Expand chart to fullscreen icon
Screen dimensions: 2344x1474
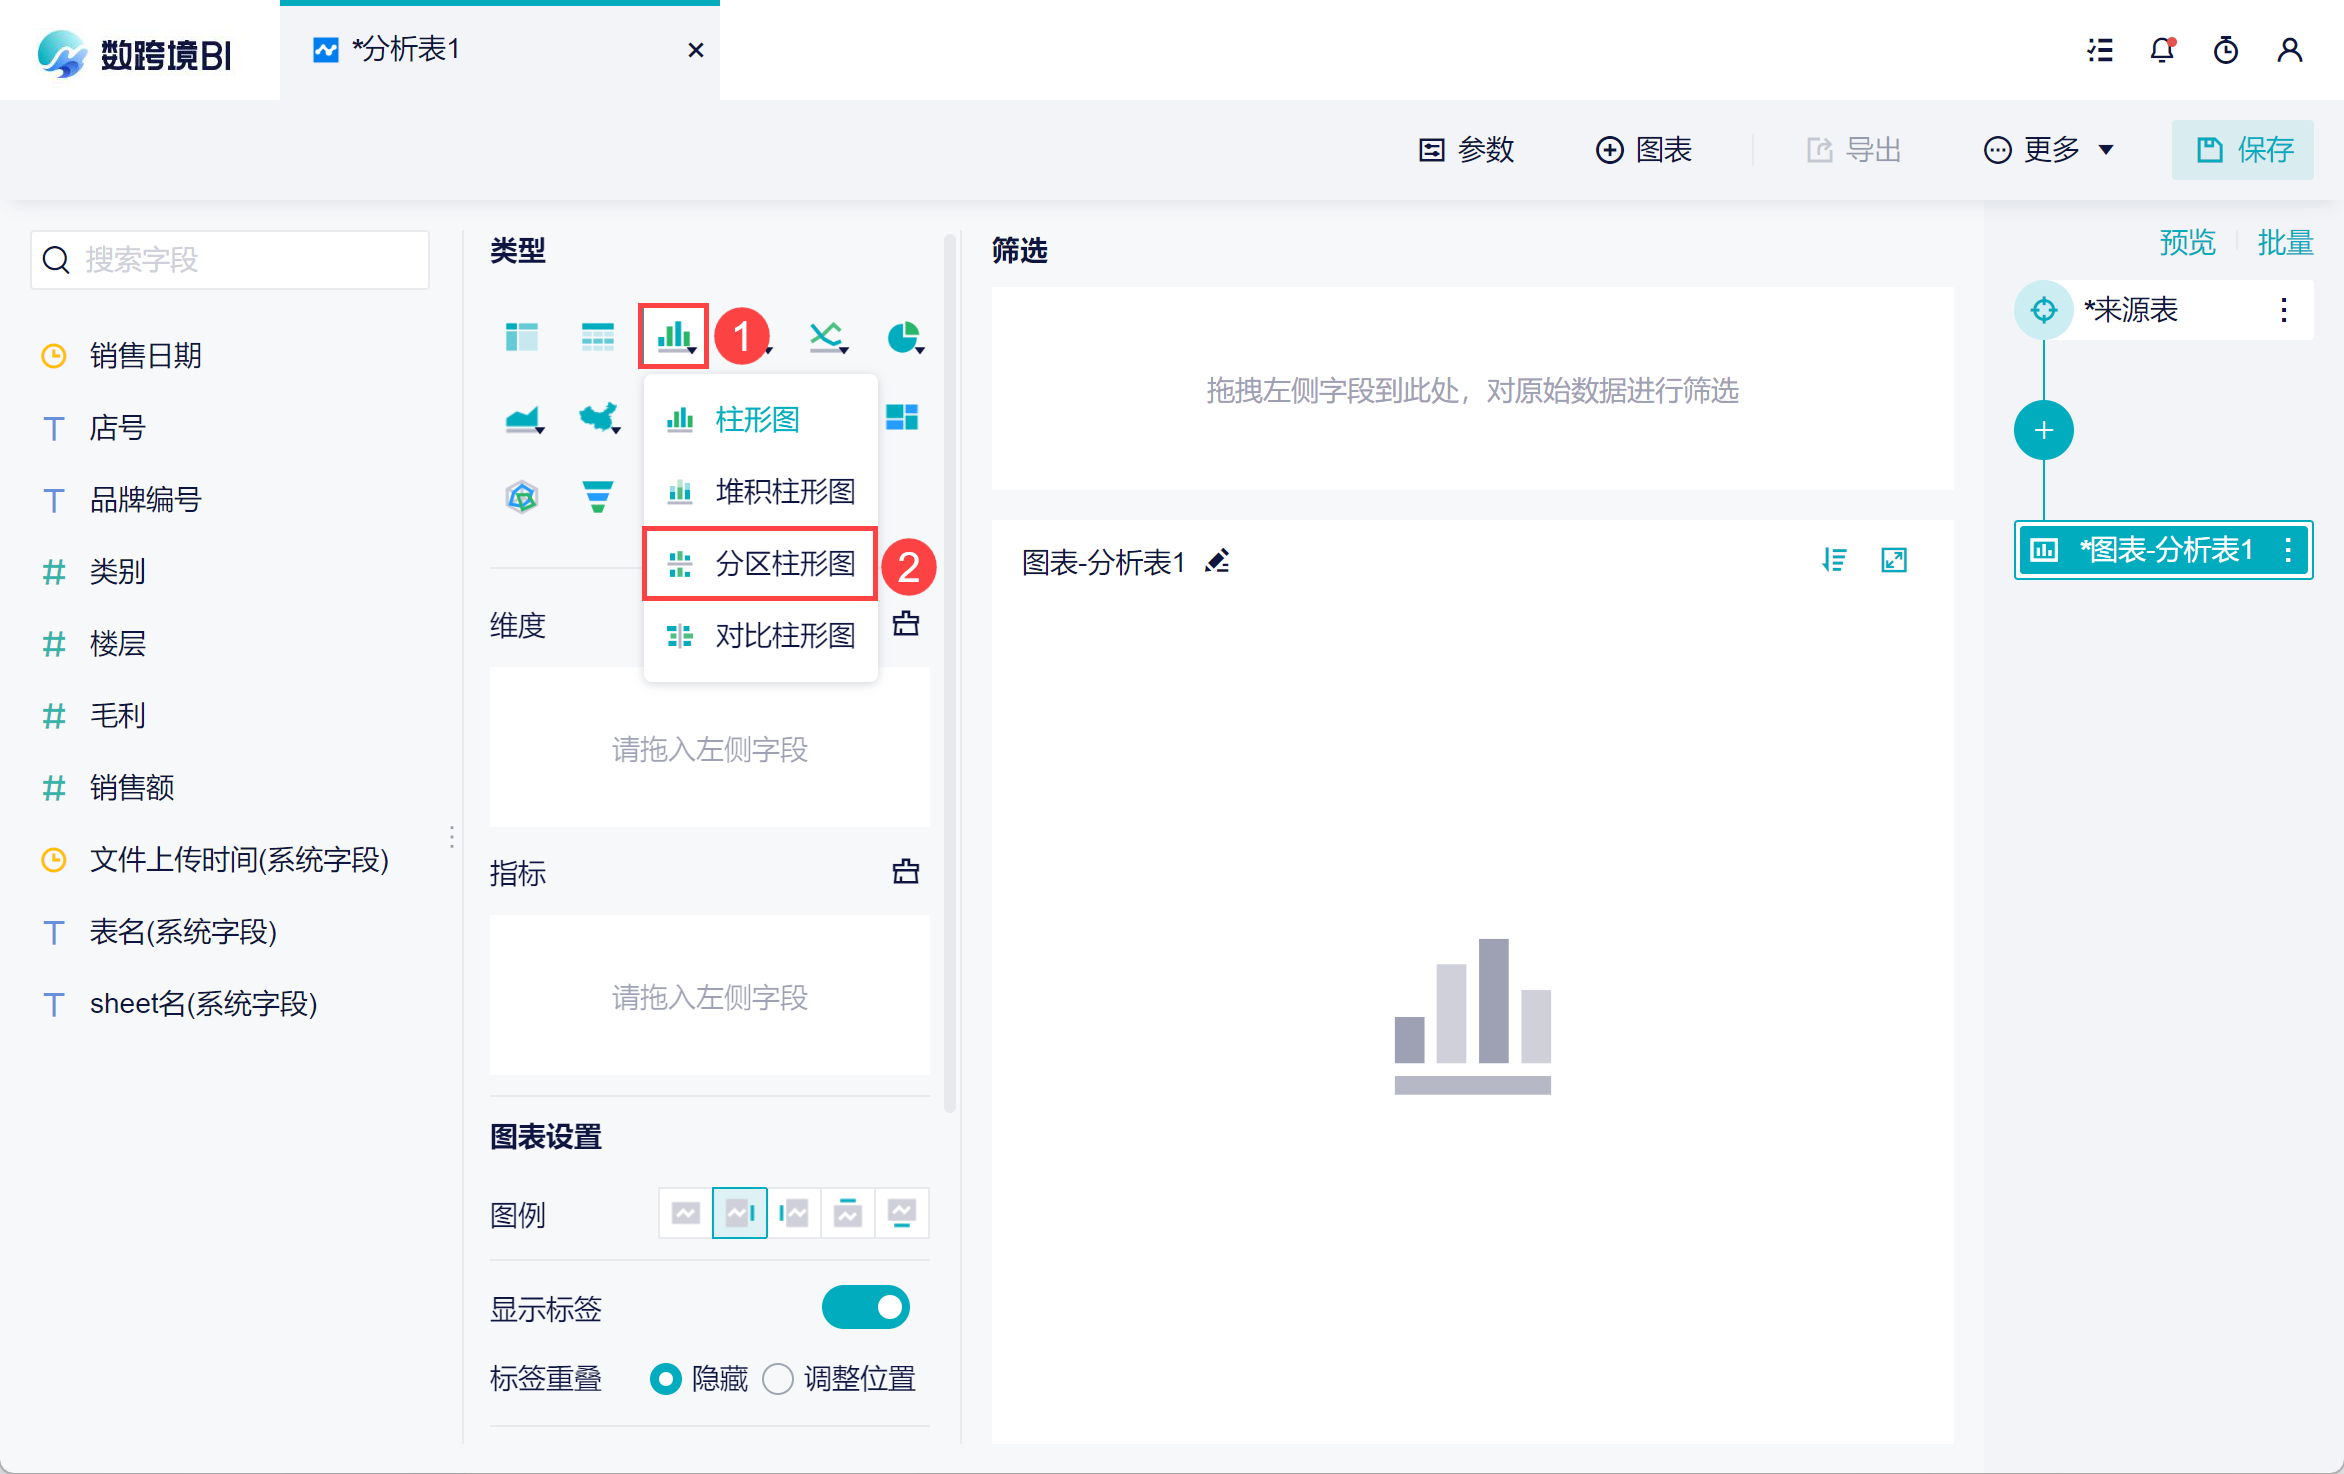(x=1894, y=560)
